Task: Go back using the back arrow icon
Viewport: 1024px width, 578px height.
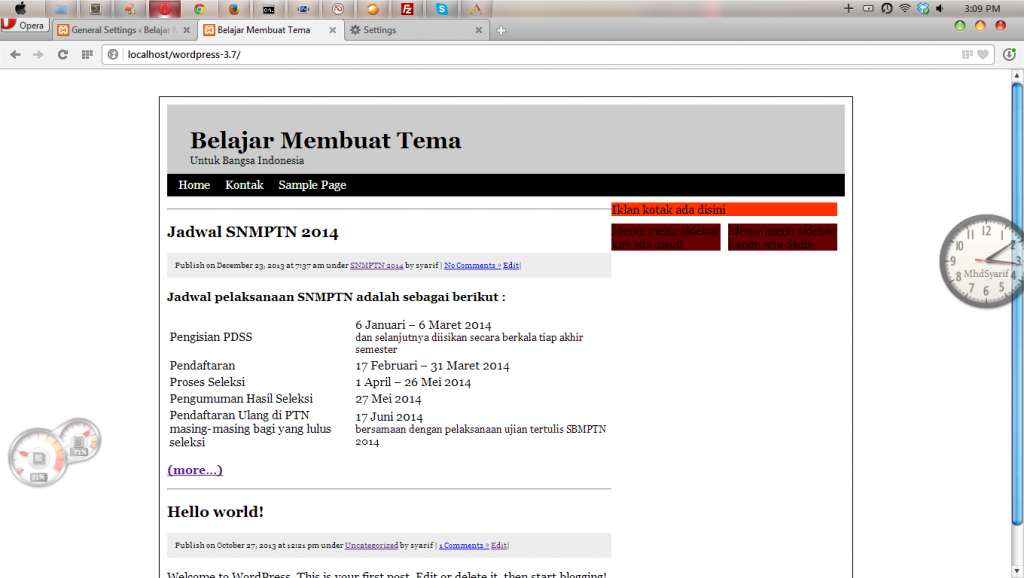Action: pos(17,53)
